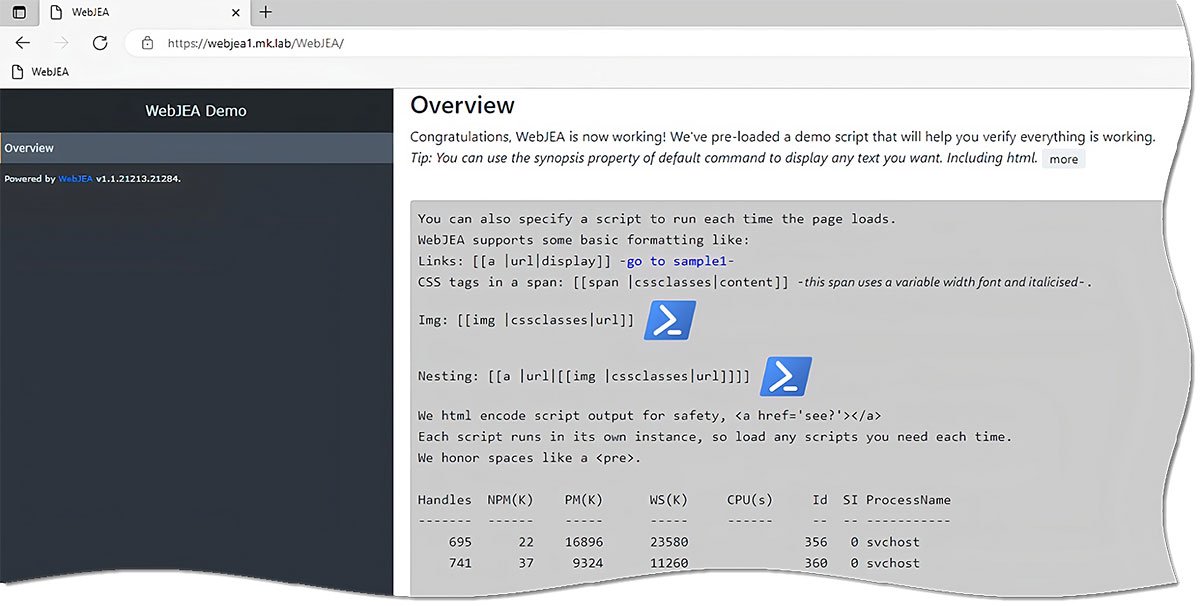Click the Overview page heading
1200x606 pixels.
point(462,106)
